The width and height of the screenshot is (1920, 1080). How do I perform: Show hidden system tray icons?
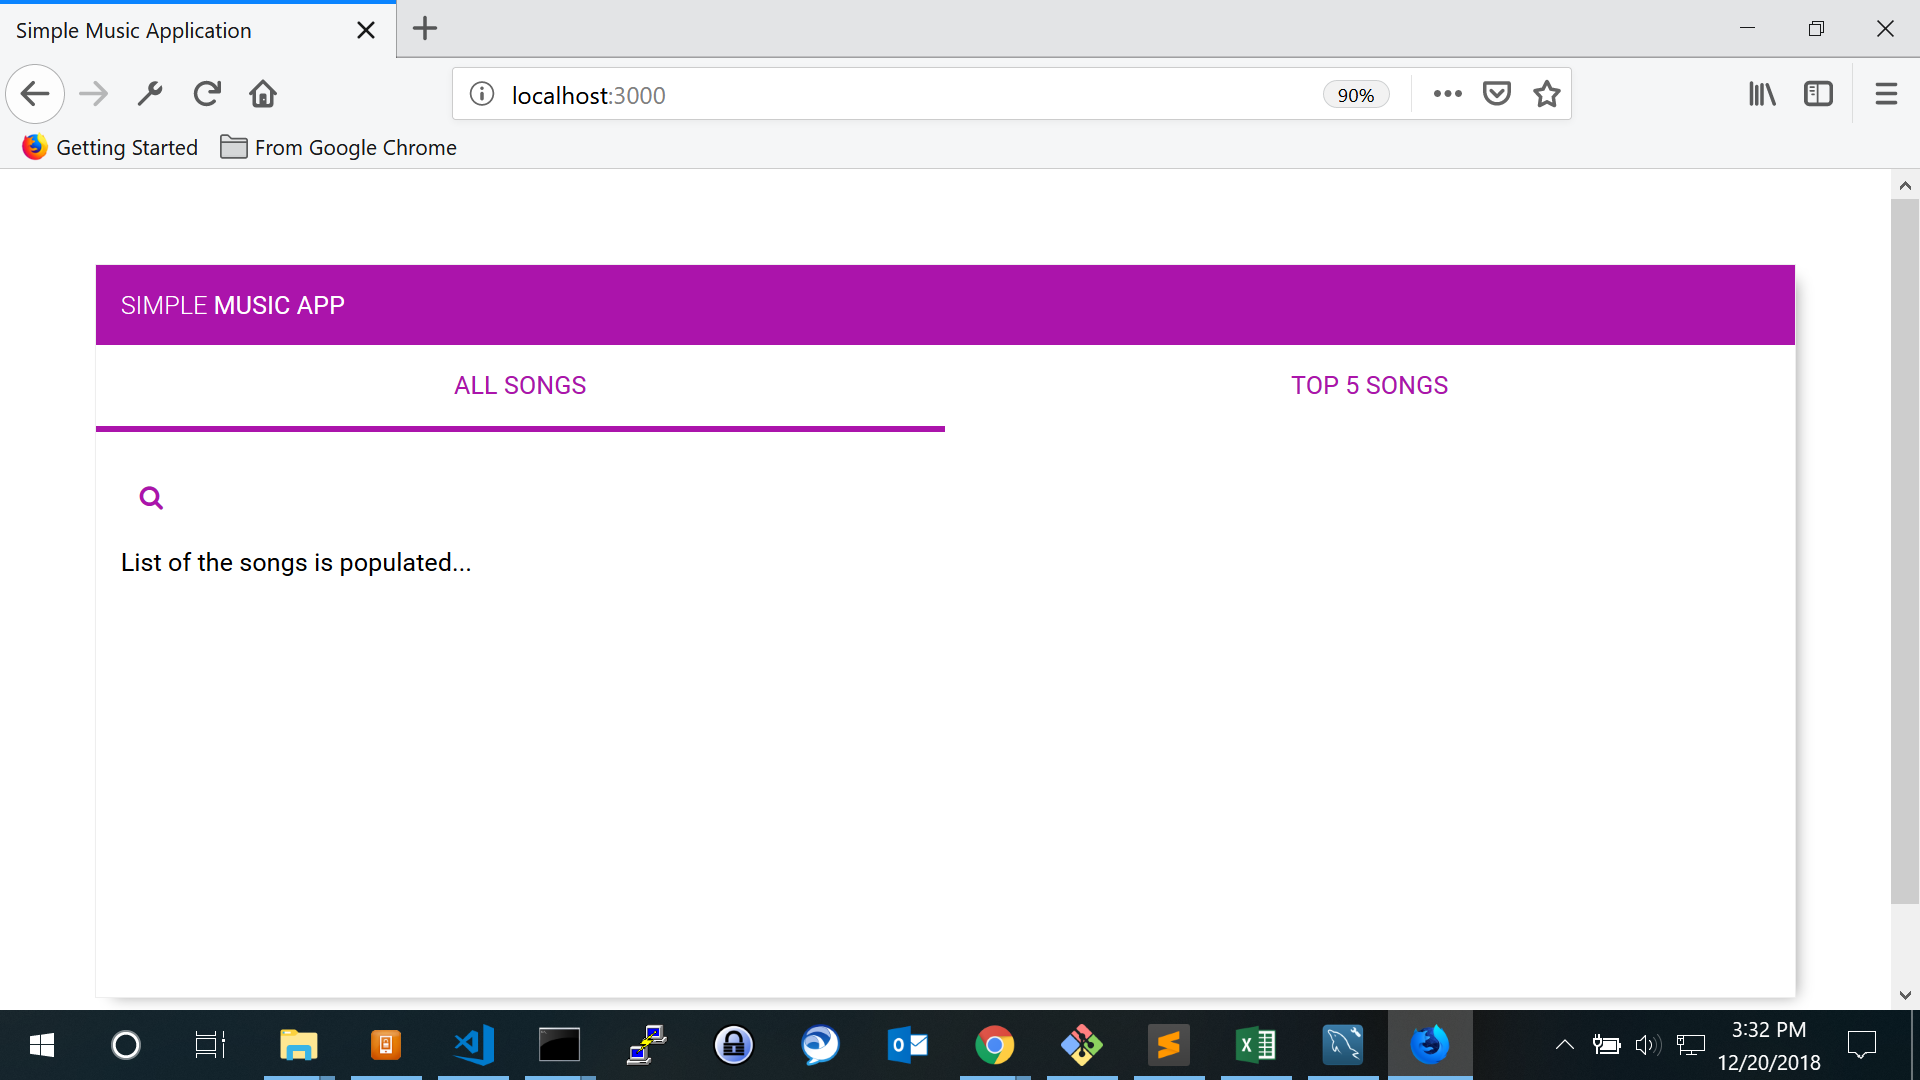pyautogui.click(x=1565, y=1045)
